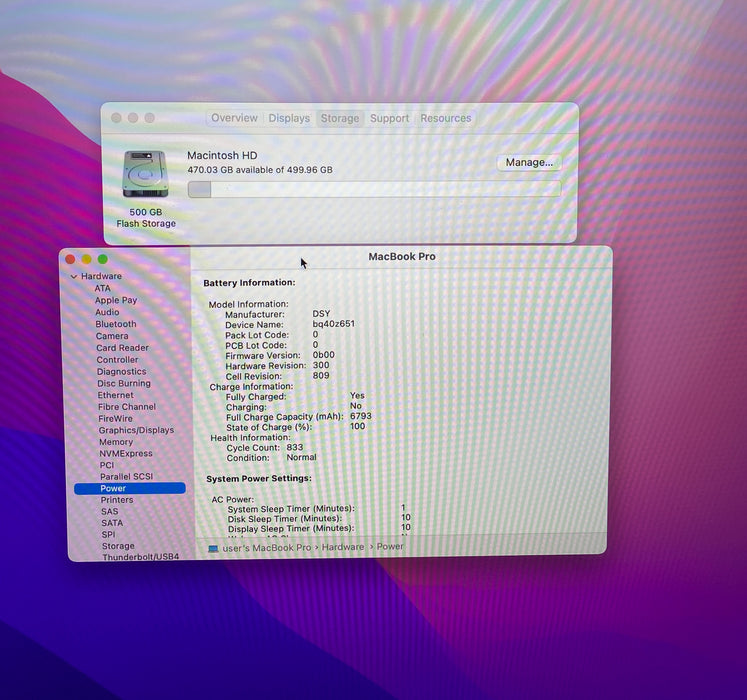This screenshot has height=700, width=747.
Task: Click Hardware in the path bar
Action: pyautogui.click(x=343, y=547)
